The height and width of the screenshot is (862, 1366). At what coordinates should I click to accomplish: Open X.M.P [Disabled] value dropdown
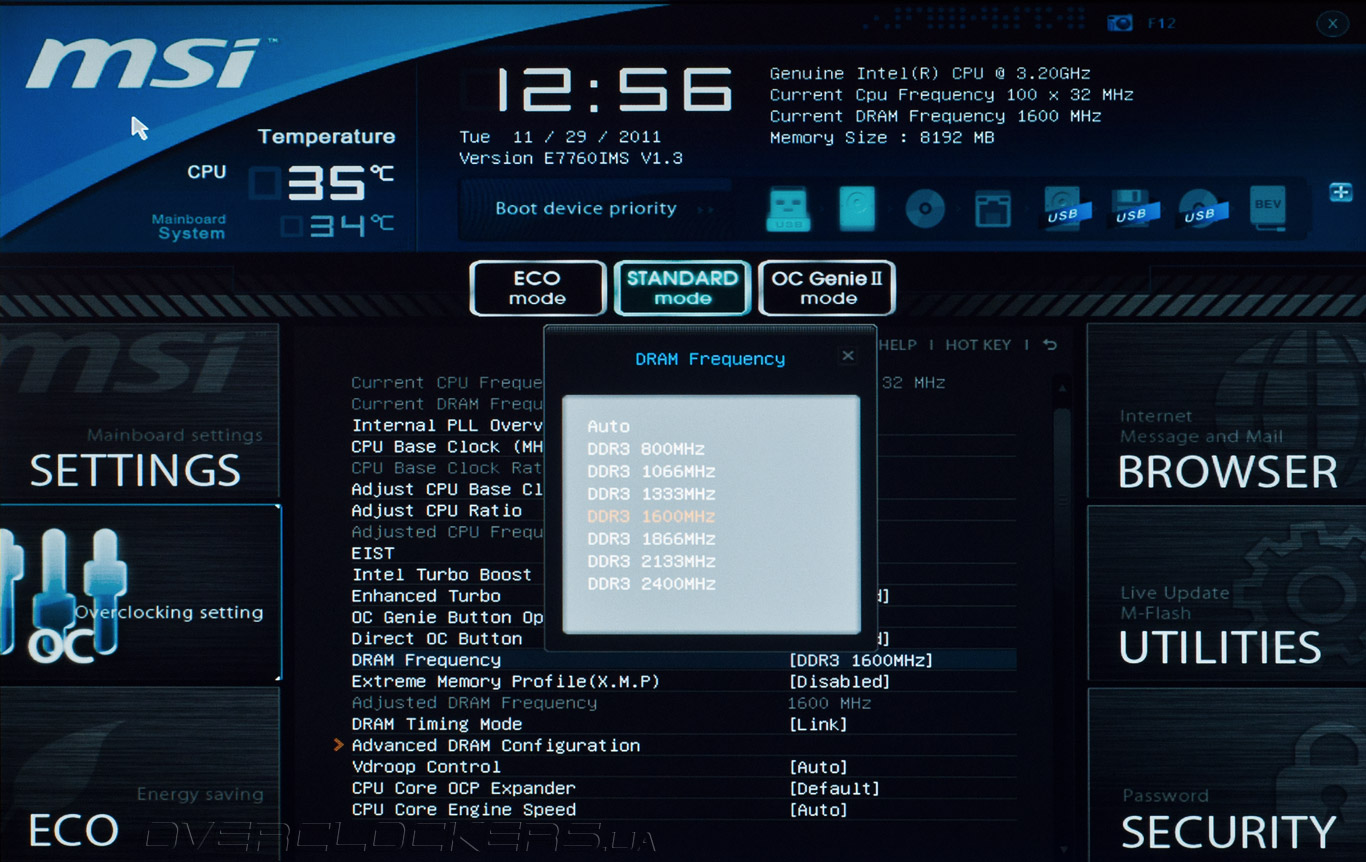(839, 682)
